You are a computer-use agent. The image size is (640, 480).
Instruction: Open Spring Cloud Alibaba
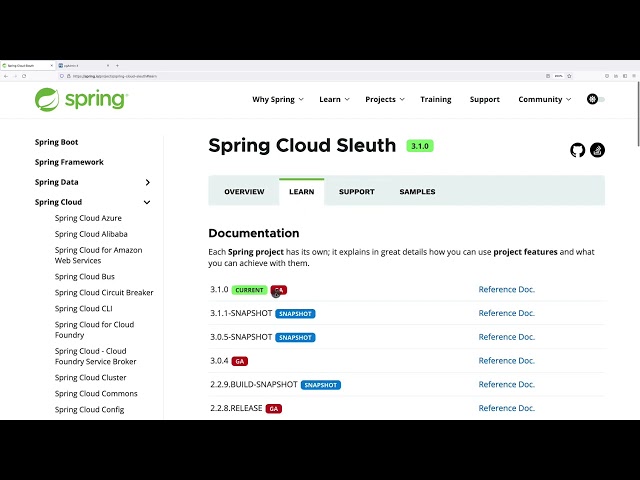pos(91,234)
